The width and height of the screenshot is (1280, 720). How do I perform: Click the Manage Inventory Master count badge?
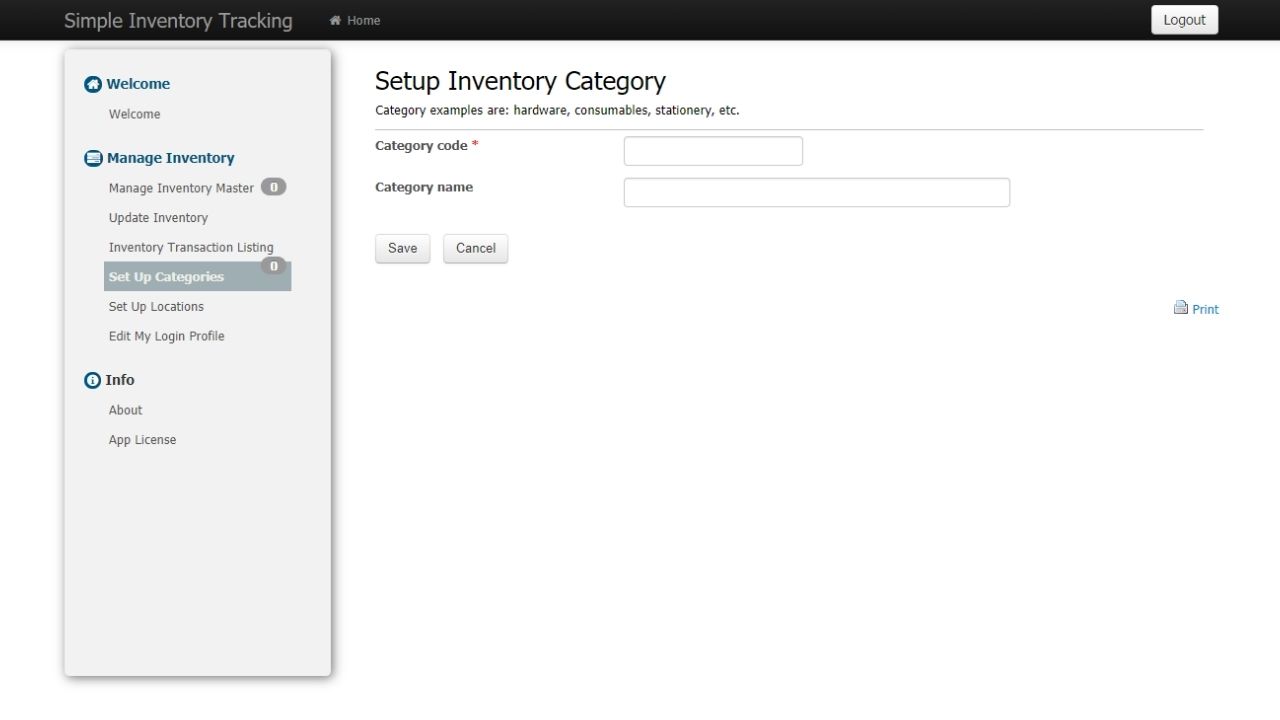click(x=273, y=187)
